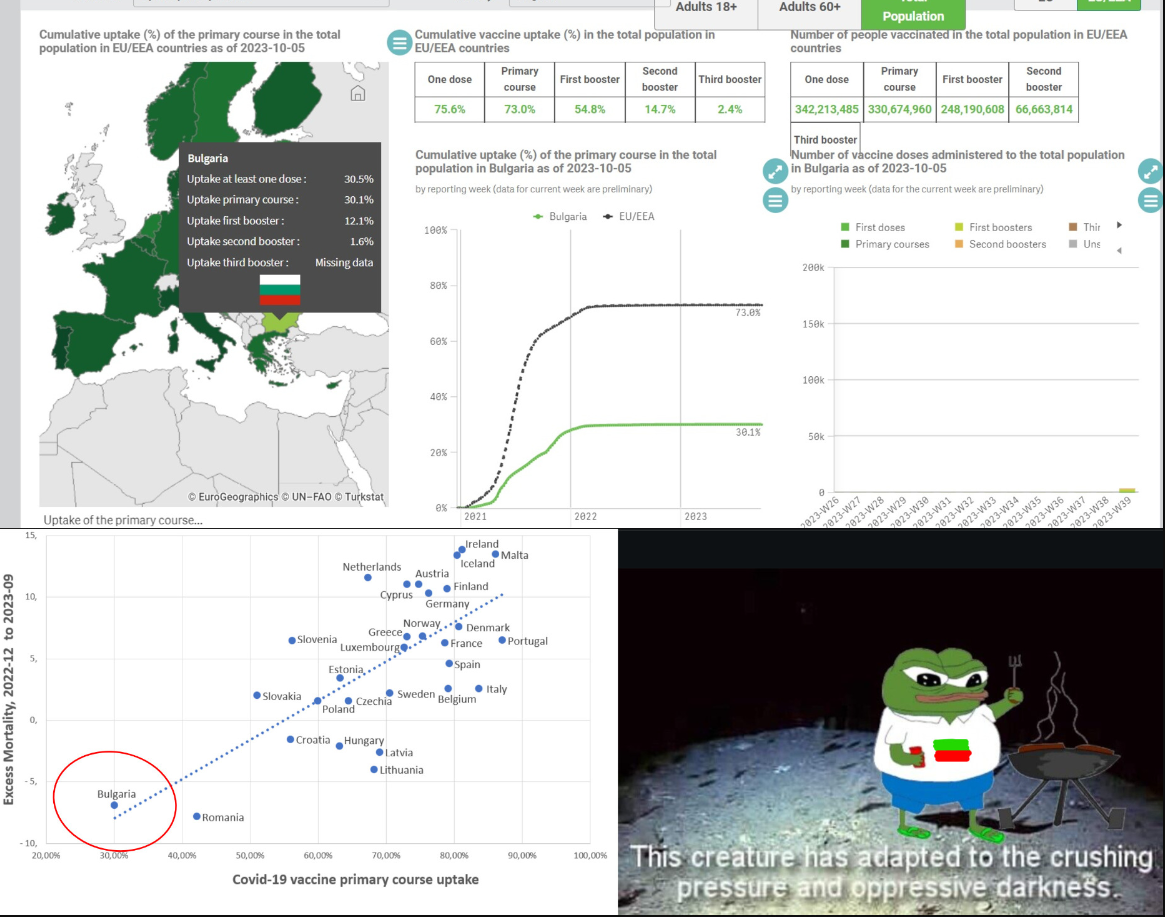Click the 14.7% second booster cell
This screenshot has height=917, width=1165.
tap(660, 109)
